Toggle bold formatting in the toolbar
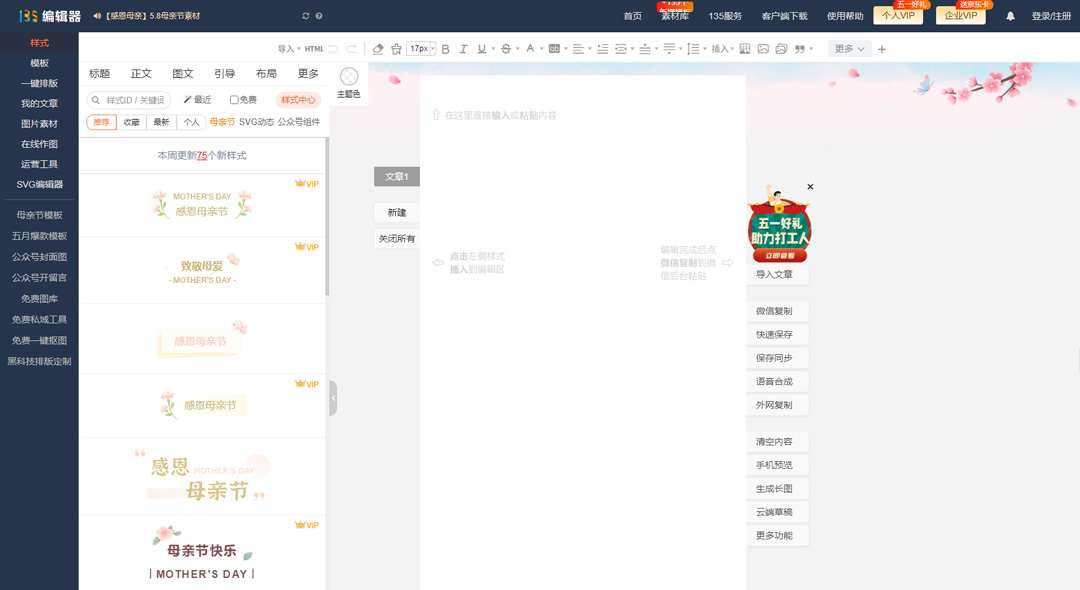The height and width of the screenshot is (590, 1080). point(446,49)
